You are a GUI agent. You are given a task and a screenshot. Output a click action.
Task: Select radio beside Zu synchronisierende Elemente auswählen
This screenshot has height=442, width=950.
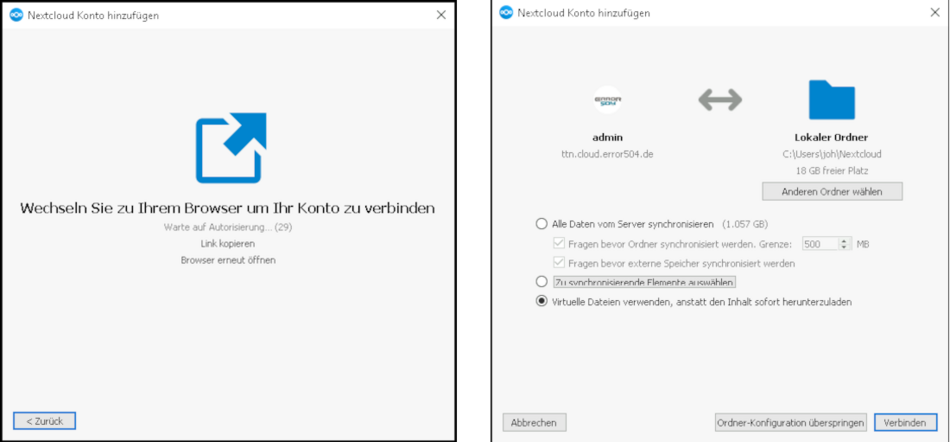tap(542, 282)
